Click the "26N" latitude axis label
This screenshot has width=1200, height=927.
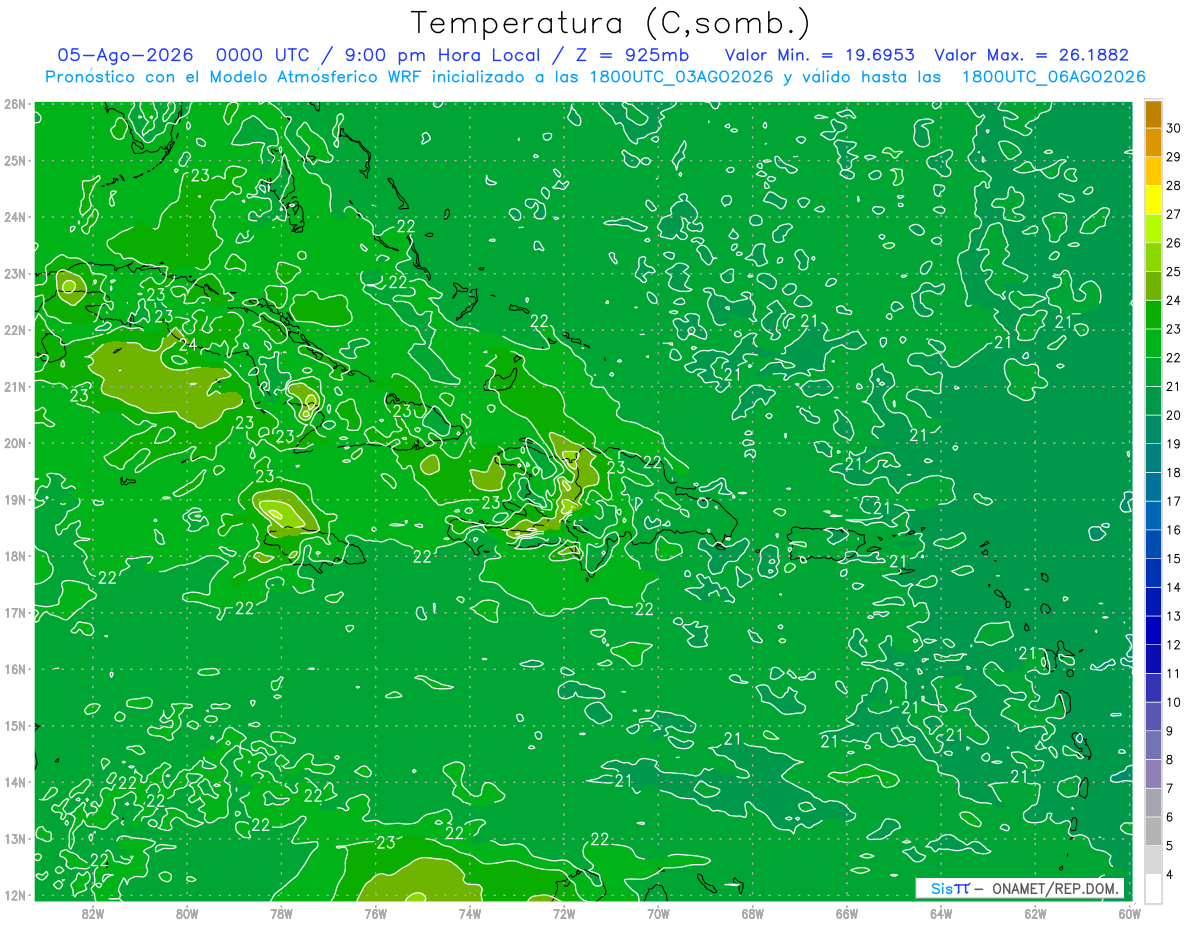point(15,104)
